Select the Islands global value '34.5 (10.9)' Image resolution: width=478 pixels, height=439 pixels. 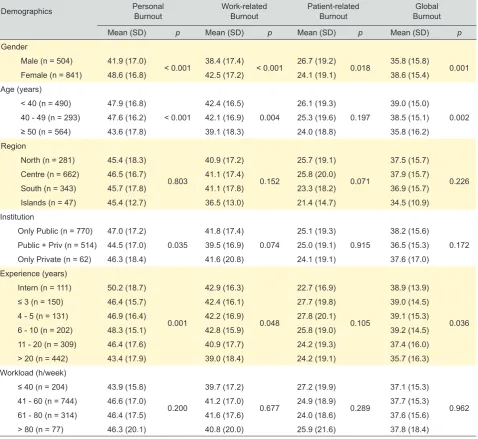(x=410, y=203)
